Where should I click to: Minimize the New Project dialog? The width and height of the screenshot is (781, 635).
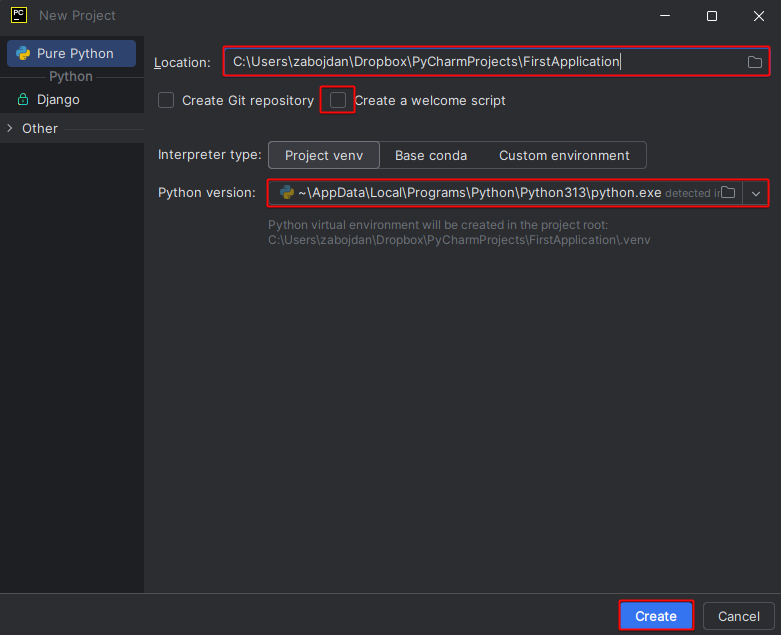coord(665,16)
